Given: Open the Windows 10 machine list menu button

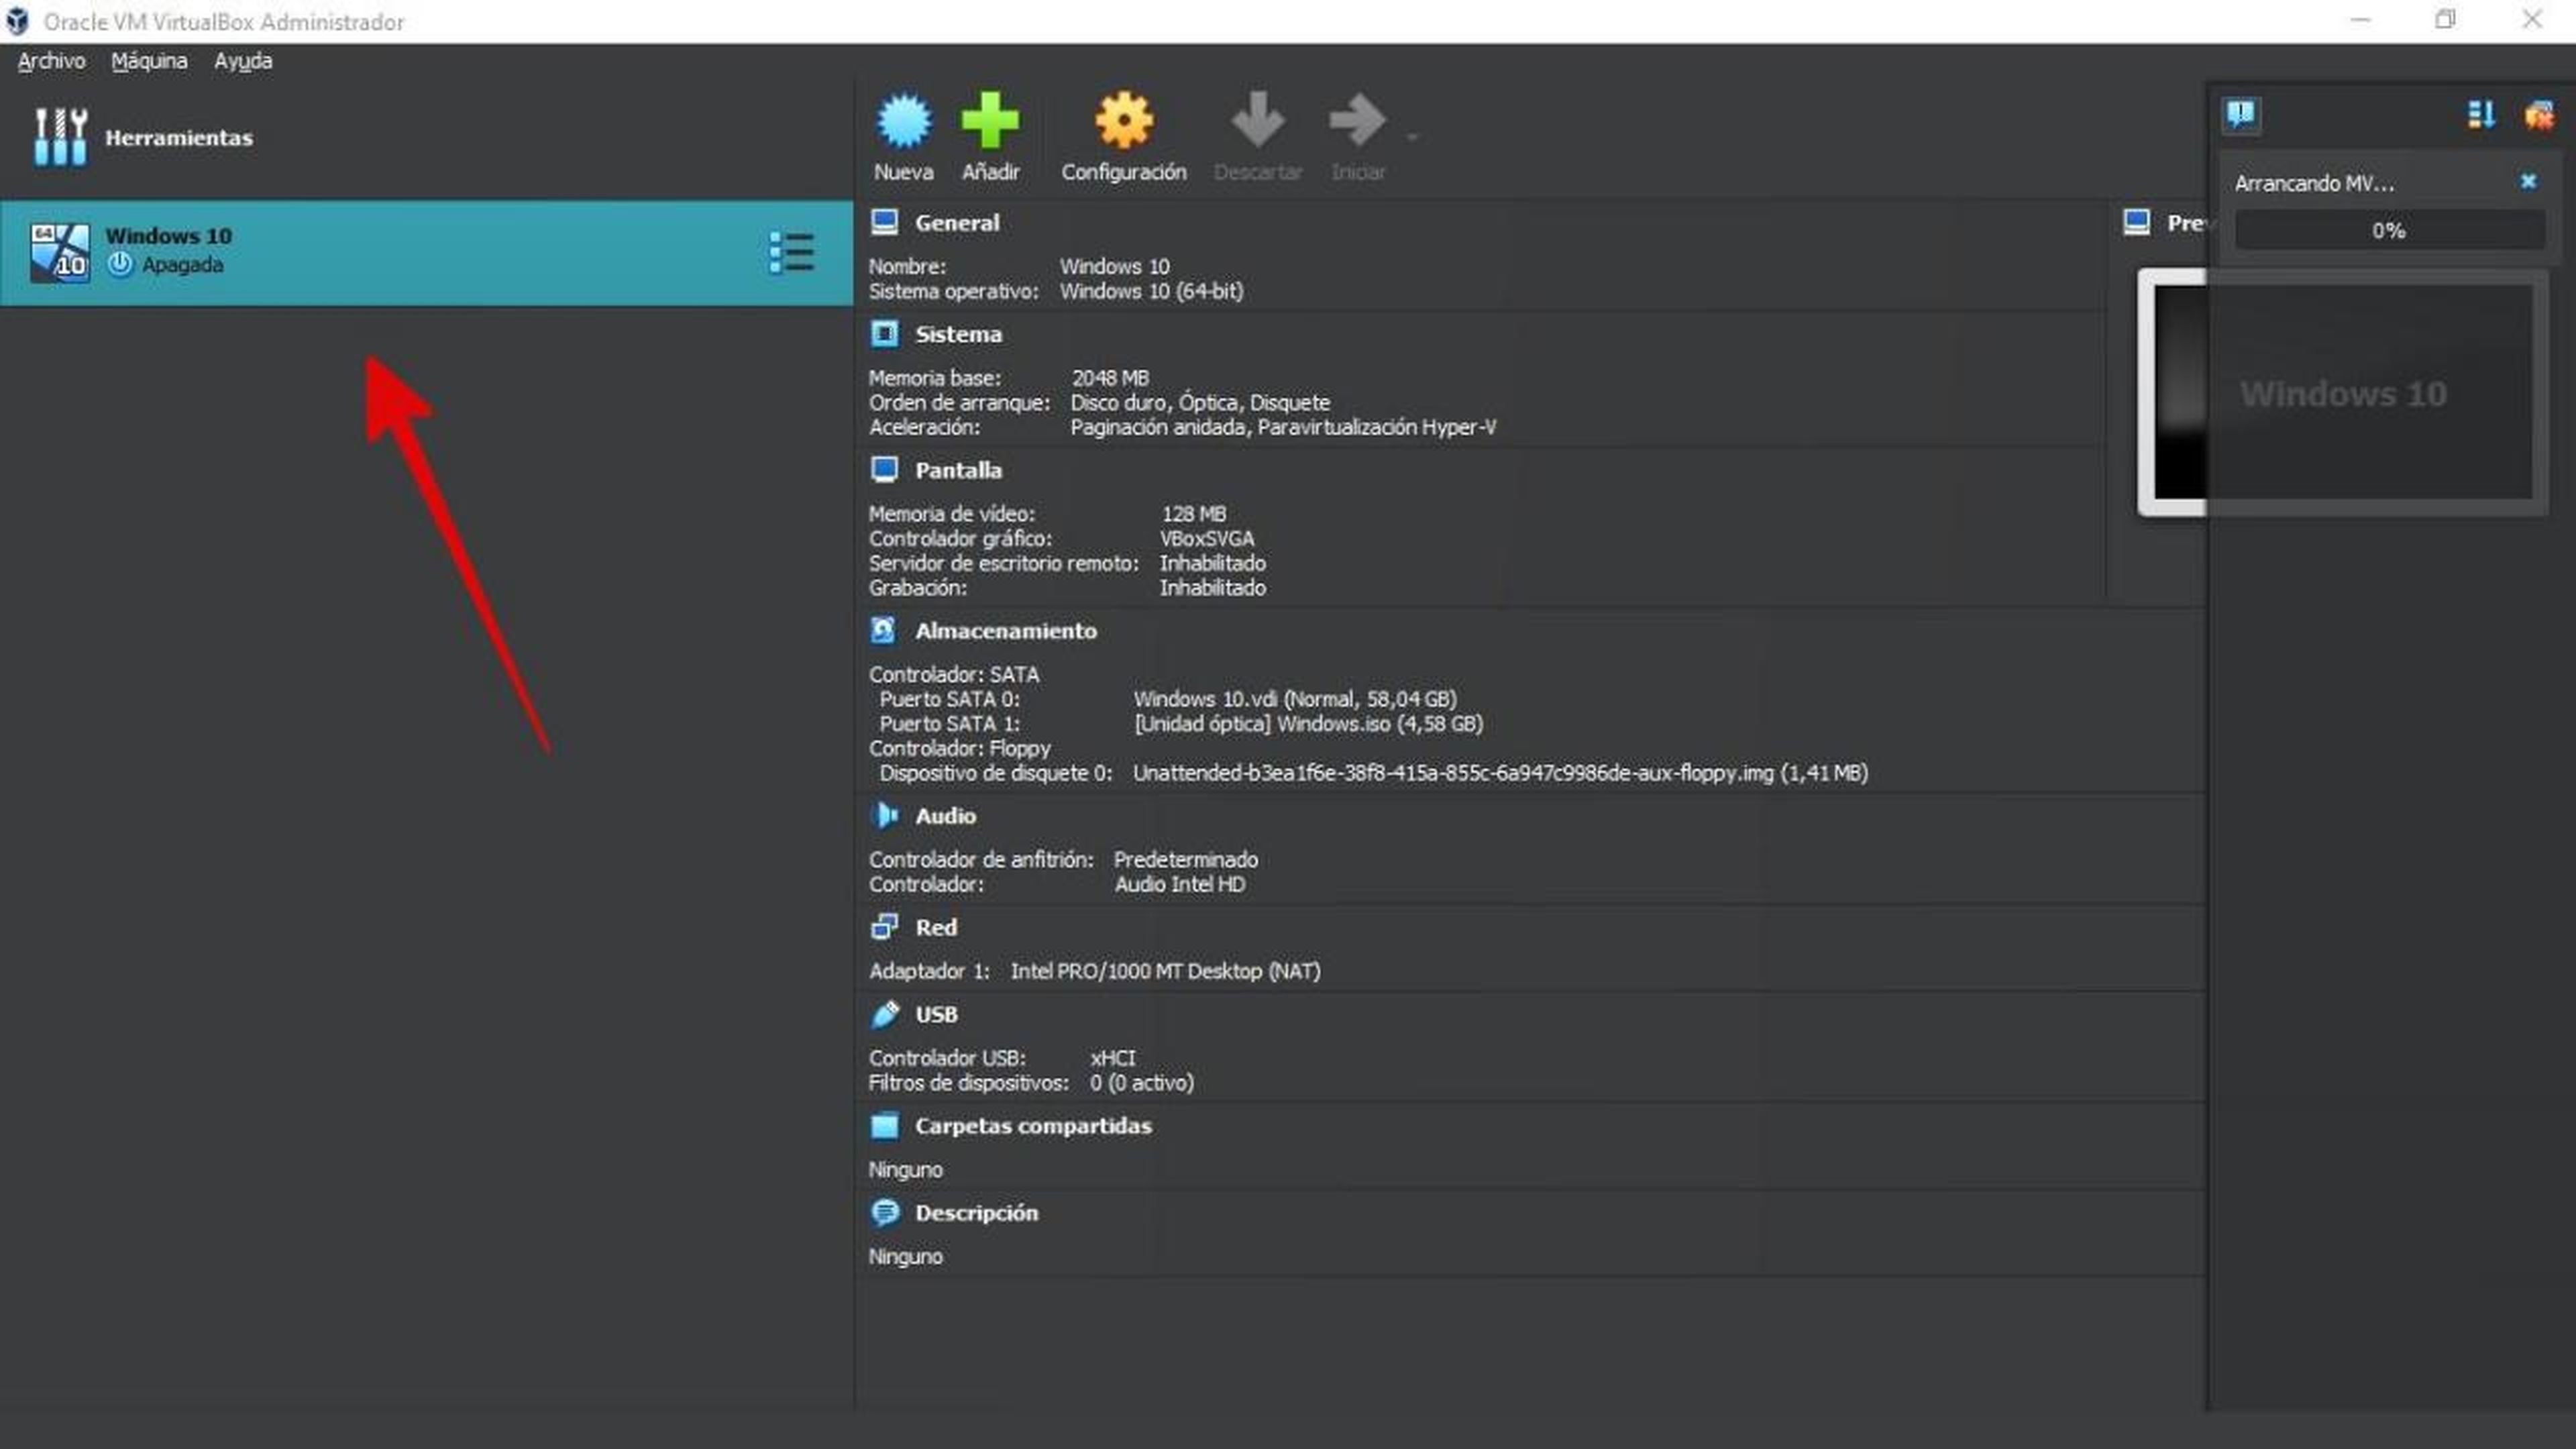Looking at the screenshot, I should 792,252.
